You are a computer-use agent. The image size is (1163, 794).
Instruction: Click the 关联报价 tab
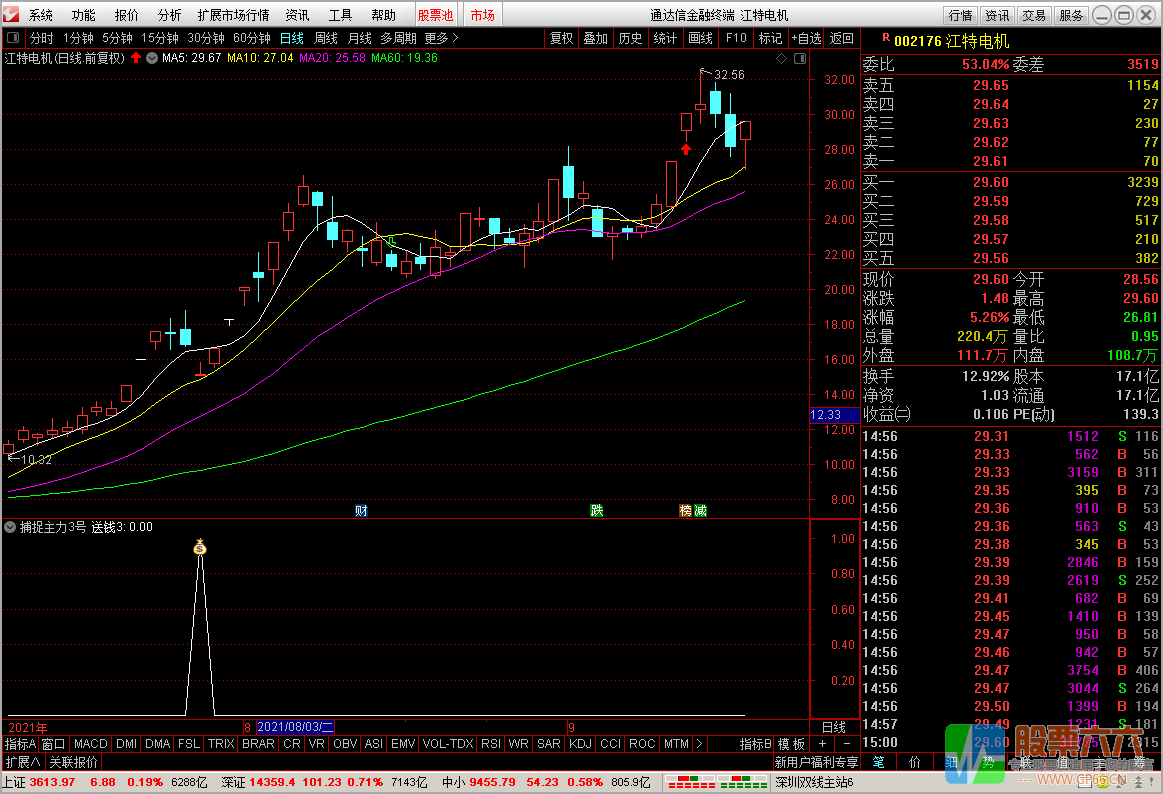click(x=73, y=761)
